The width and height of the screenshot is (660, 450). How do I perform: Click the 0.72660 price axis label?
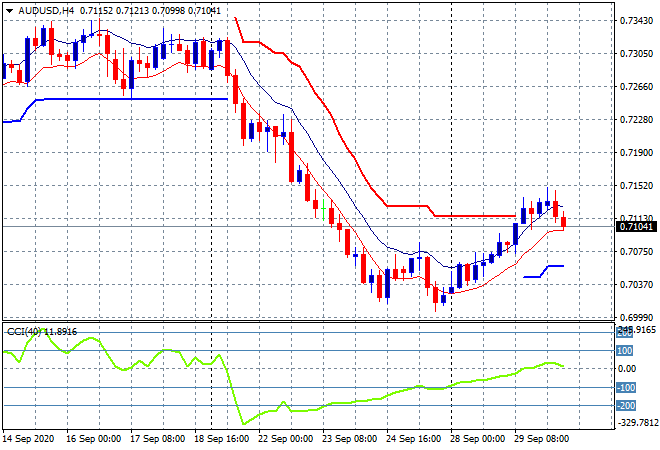coord(633,86)
